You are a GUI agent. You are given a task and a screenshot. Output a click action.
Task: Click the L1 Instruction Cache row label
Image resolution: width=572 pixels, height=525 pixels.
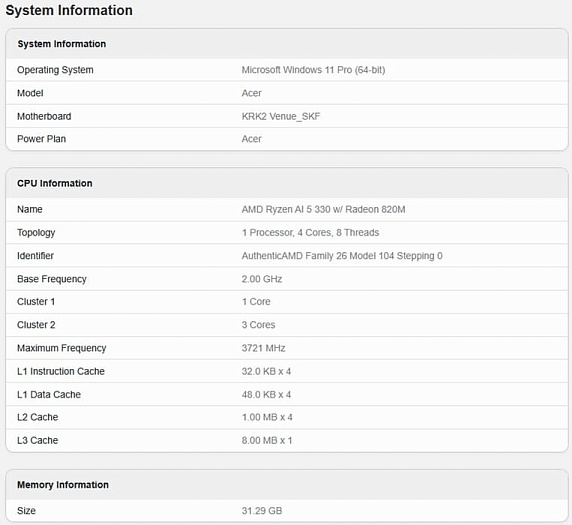click(61, 371)
